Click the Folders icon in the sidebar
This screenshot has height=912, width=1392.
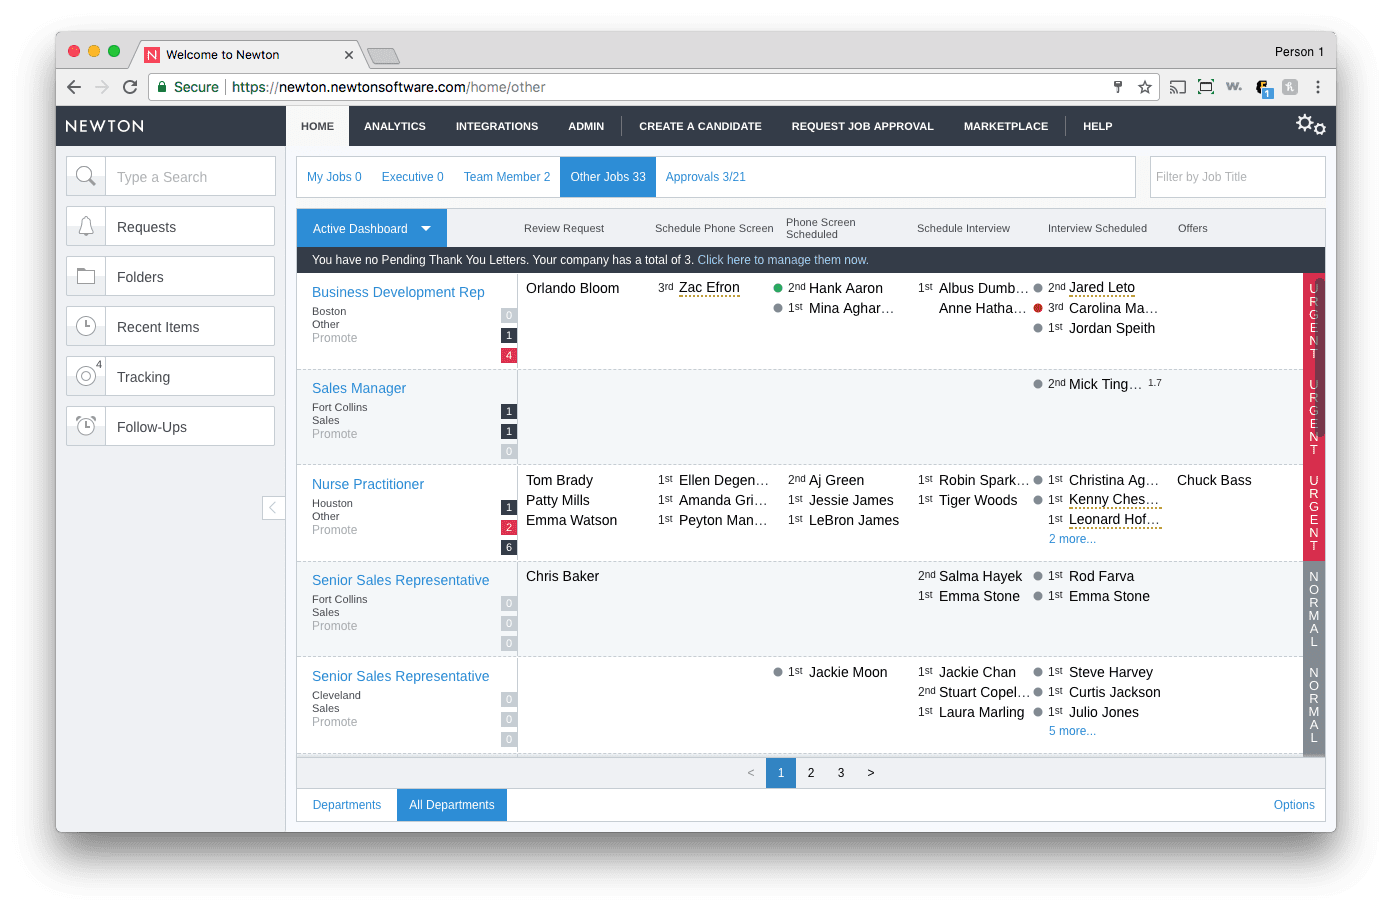[85, 276]
